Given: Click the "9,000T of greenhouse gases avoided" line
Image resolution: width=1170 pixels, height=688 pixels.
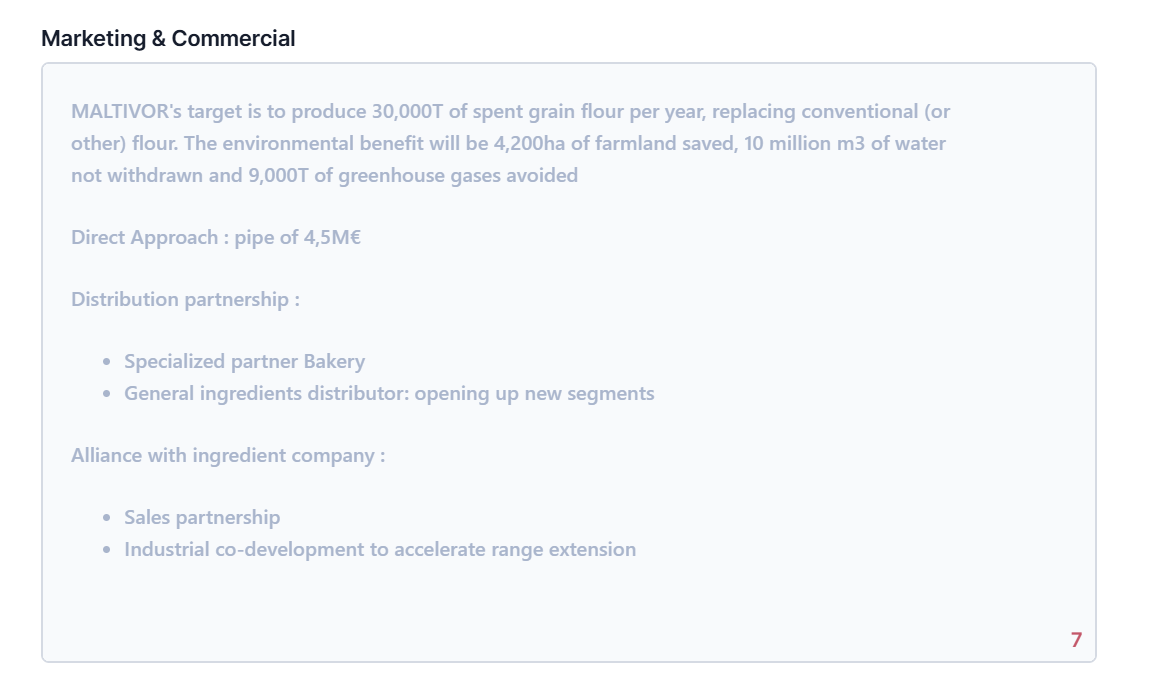Looking at the screenshot, I should click(x=412, y=176).
